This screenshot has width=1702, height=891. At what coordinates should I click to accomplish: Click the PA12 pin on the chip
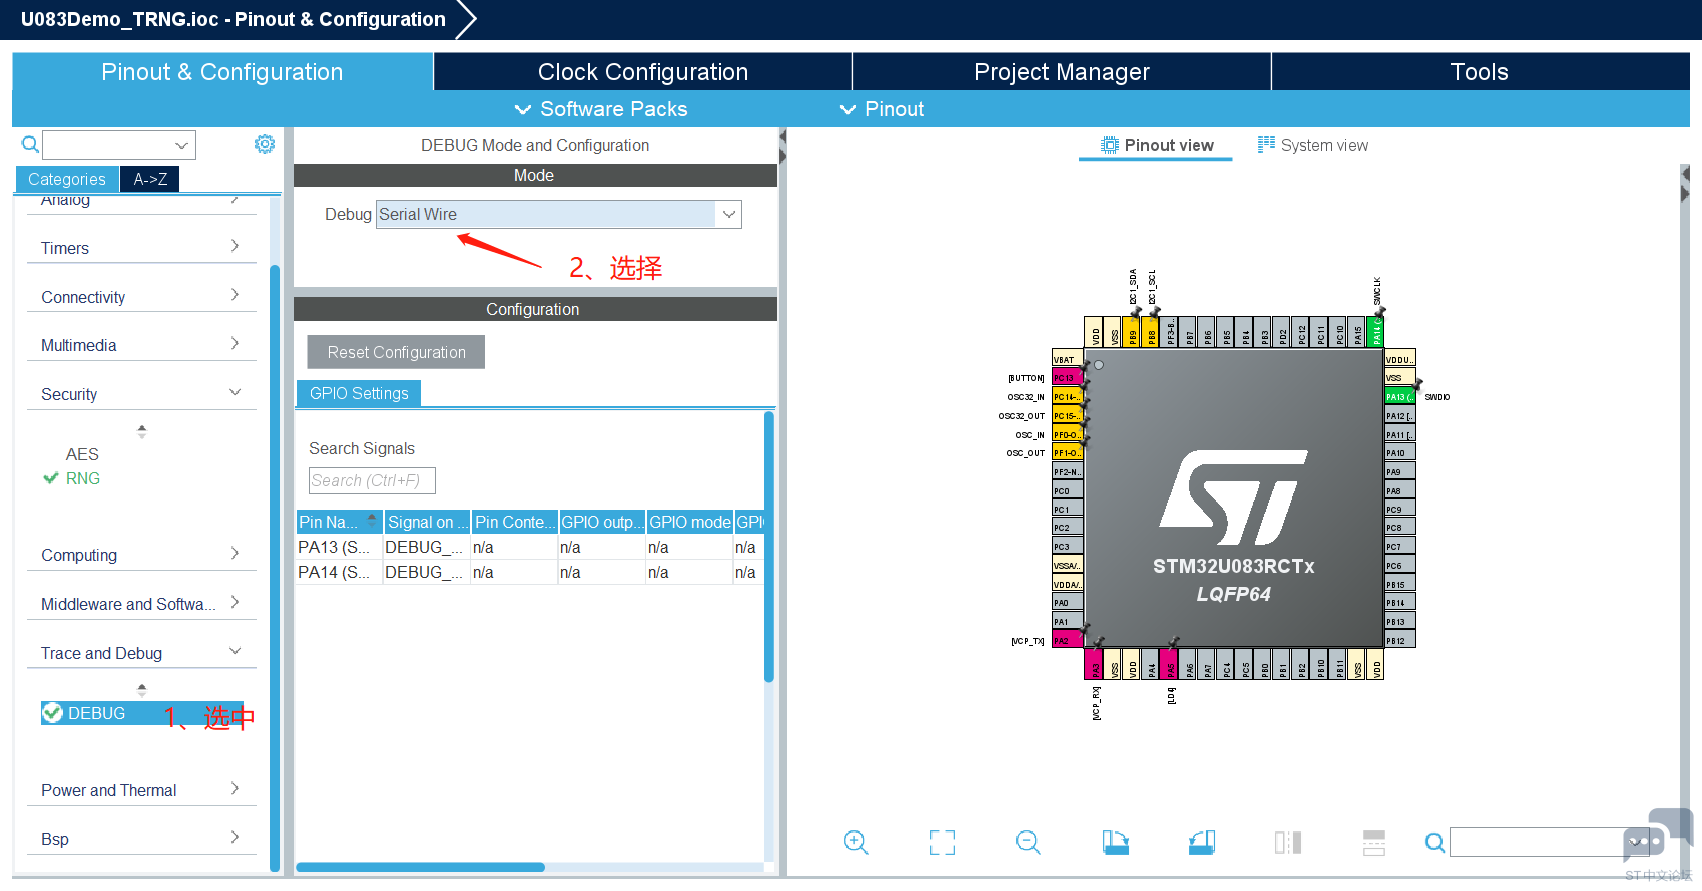(x=1400, y=416)
